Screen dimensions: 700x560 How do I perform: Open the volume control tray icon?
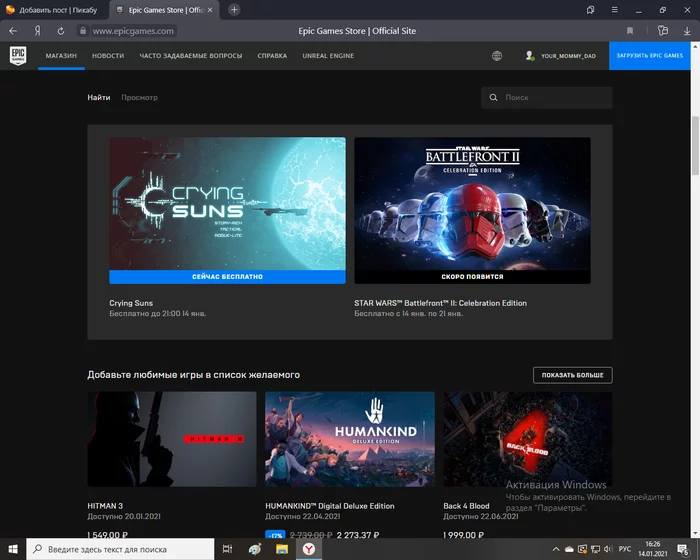coord(608,549)
